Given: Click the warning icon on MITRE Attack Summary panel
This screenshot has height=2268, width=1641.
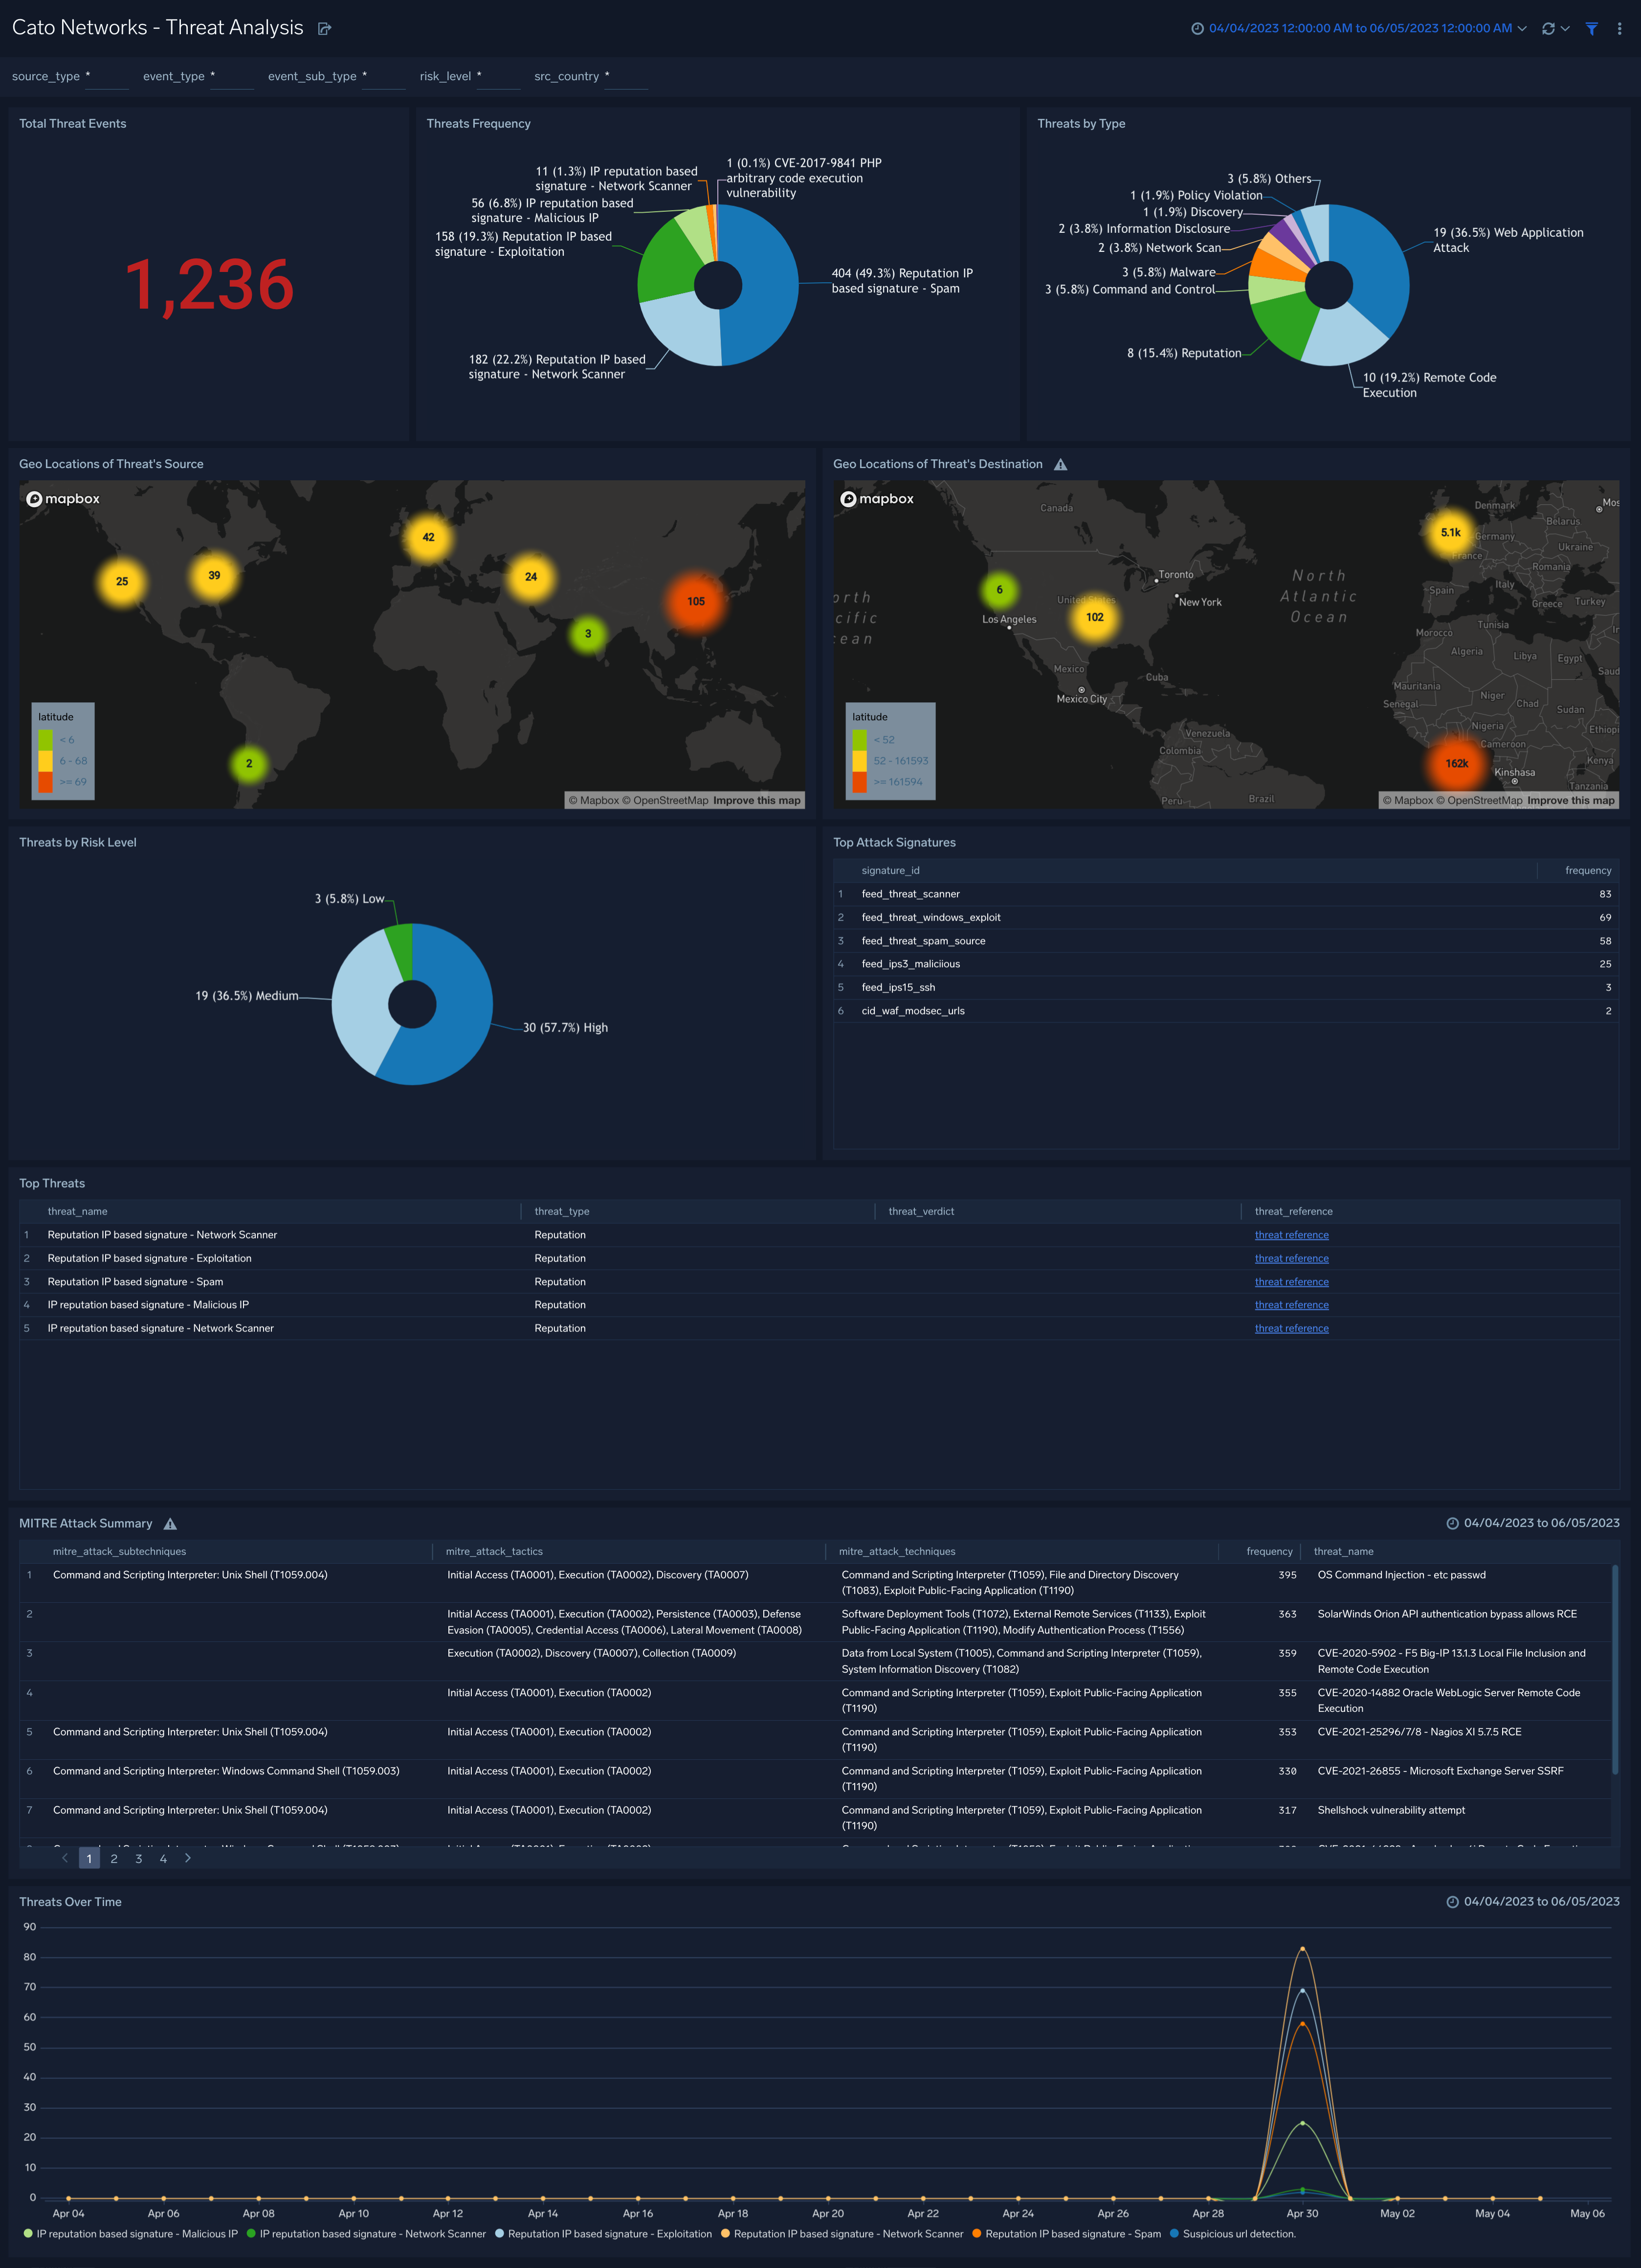Looking at the screenshot, I should point(170,1523).
